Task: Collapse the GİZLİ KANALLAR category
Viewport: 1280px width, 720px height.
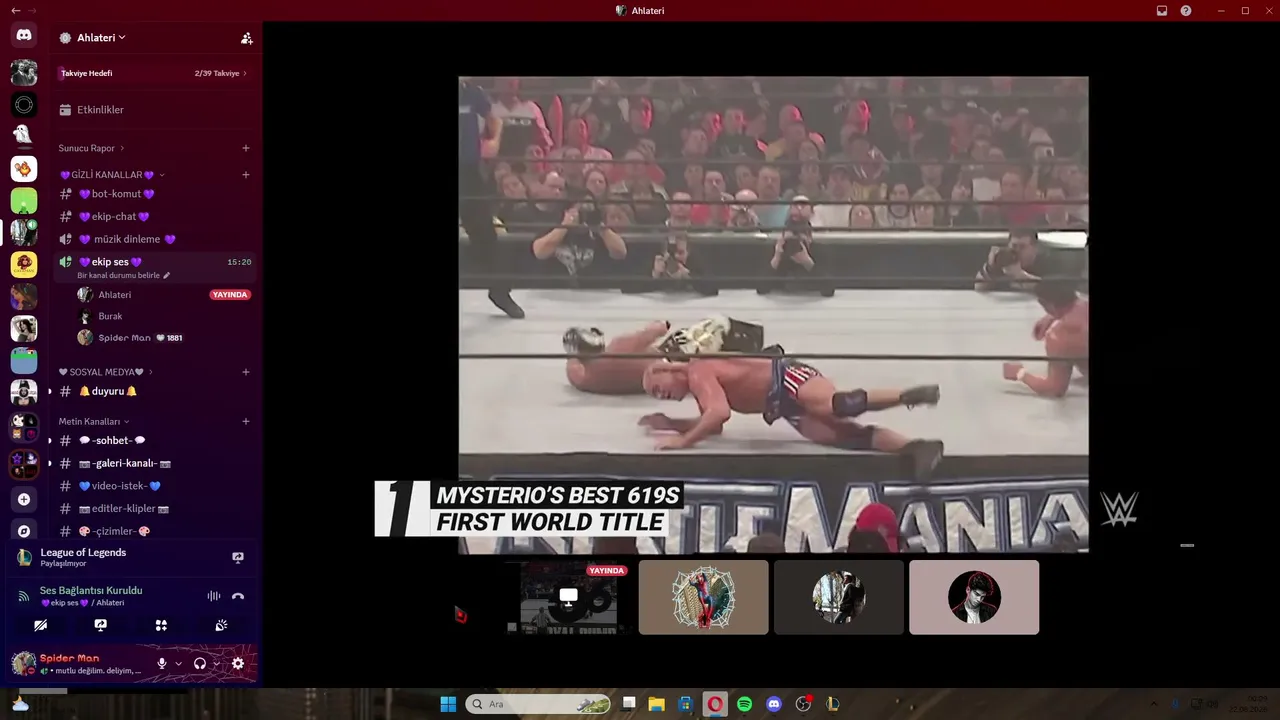Action: pos(111,175)
